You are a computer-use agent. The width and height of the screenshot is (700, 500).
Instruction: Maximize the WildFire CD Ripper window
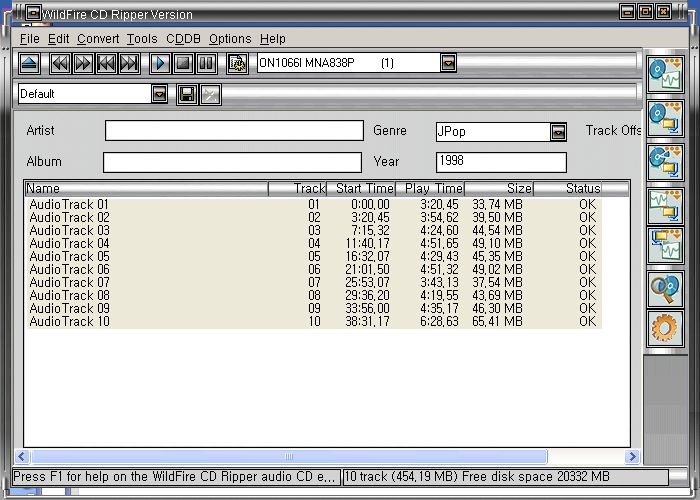pyautogui.click(x=646, y=12)
